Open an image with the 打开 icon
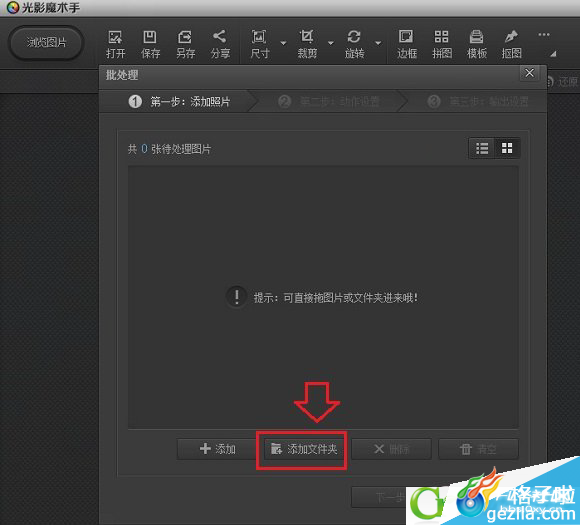Image resolution: width=580 pixels, height=525 pixels. [115, 44]
